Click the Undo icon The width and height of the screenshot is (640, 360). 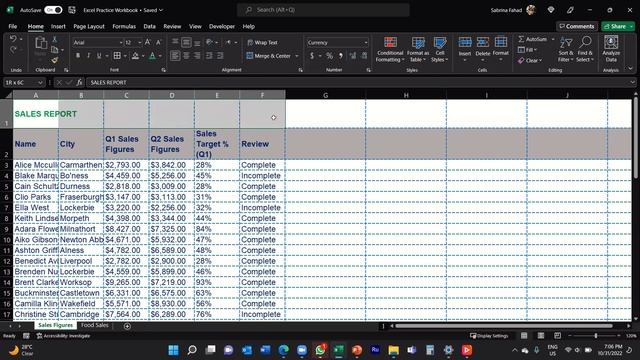tap(13, 39)
